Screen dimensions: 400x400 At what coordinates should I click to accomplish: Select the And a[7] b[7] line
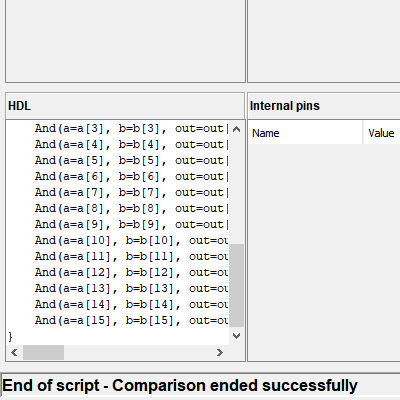pos(132,193)
